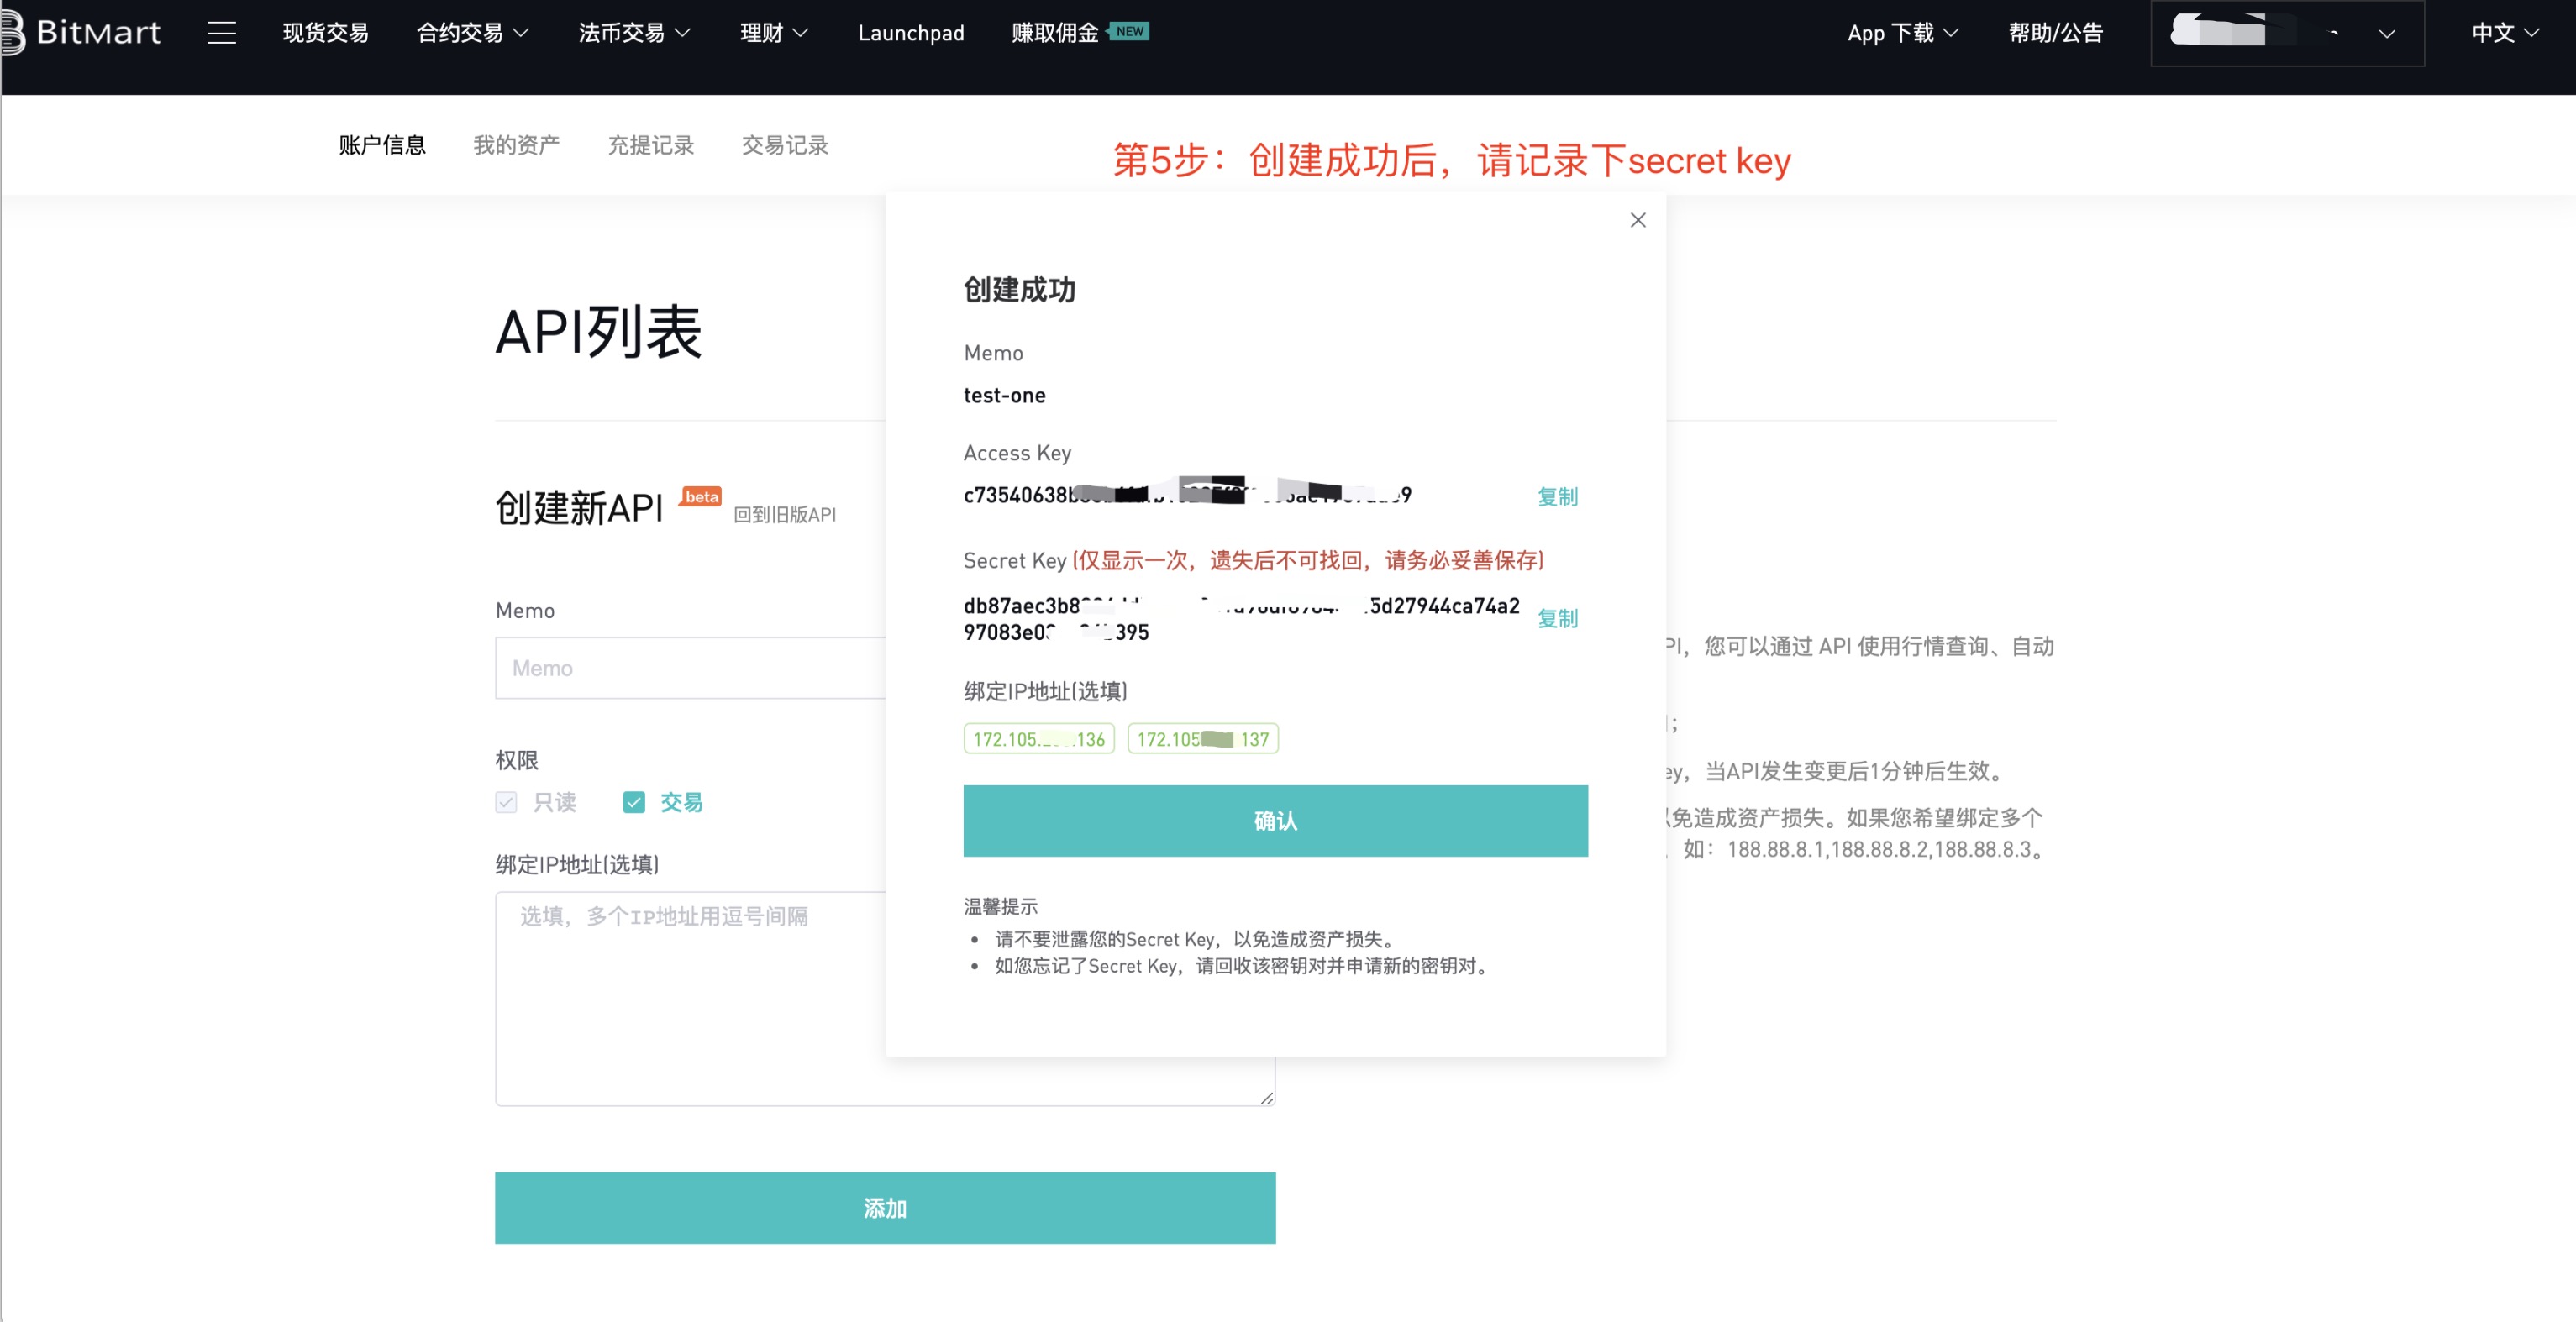
Task: Switch to 交易记录 tab
Action: pos(785,145)
